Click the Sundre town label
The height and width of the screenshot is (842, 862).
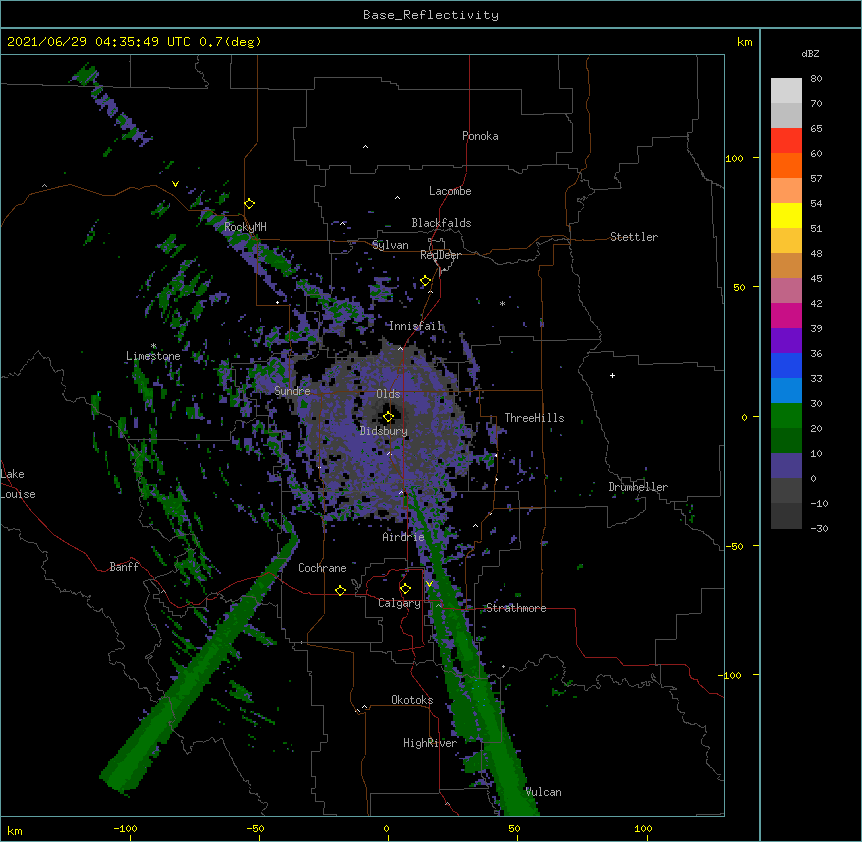[292, 391]
